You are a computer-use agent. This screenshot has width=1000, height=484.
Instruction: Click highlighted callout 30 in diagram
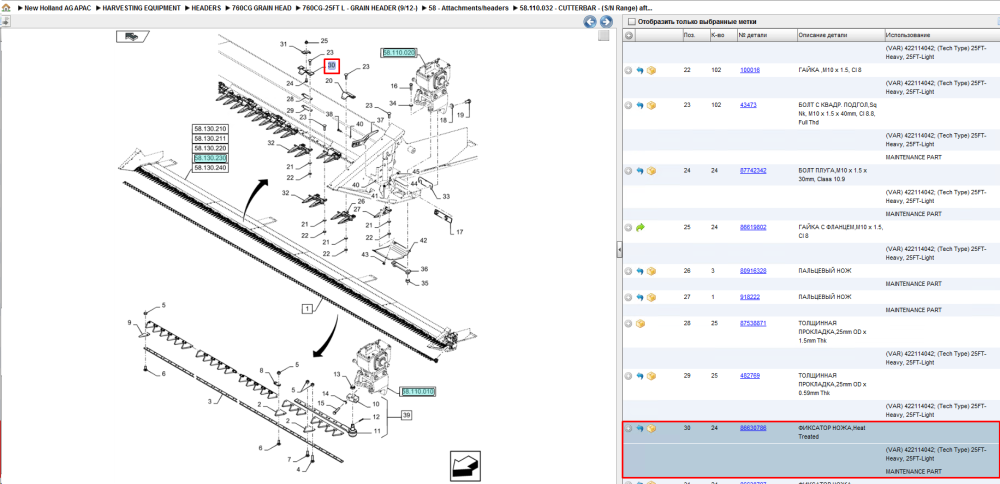click(332, 66)
